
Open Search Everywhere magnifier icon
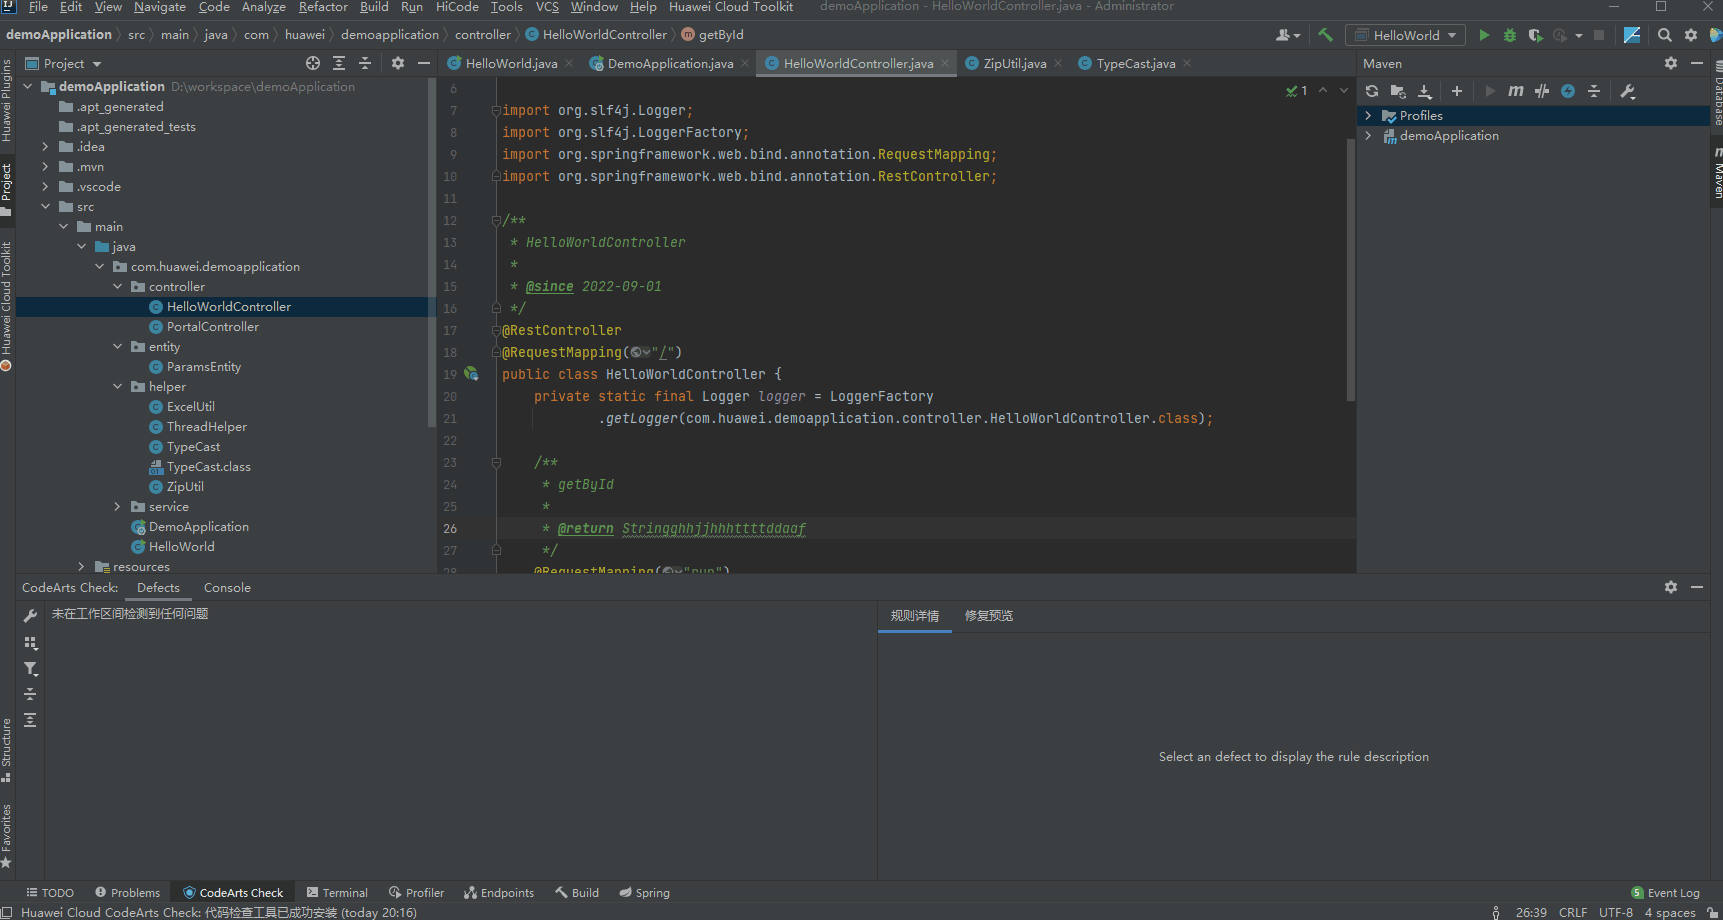(x=1664, y=35)
